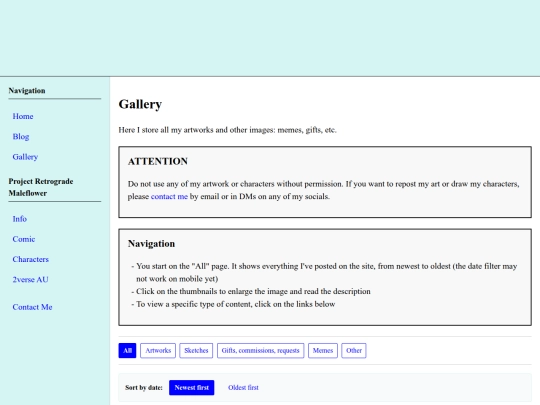Sort gallery by Oldest first
The width and height of the screenshot is (540, 405).
point(243,388)
